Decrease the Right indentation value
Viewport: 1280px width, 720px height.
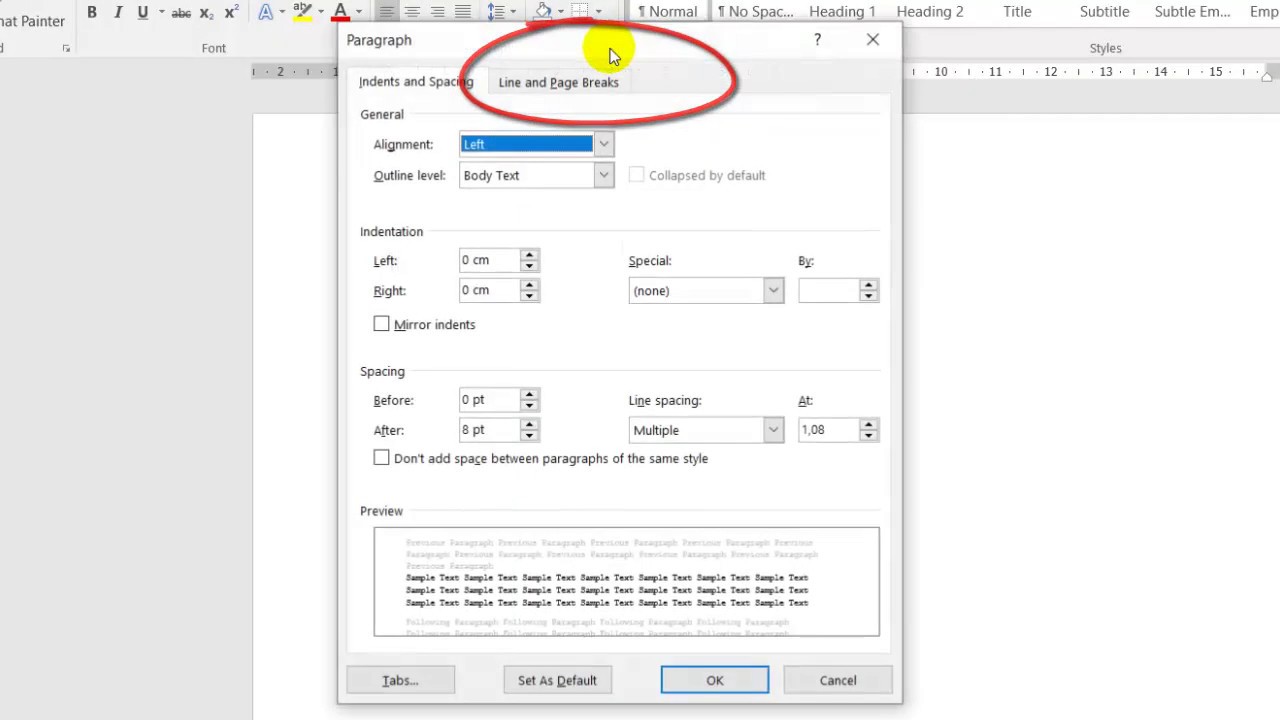click(x=530, y=296)
